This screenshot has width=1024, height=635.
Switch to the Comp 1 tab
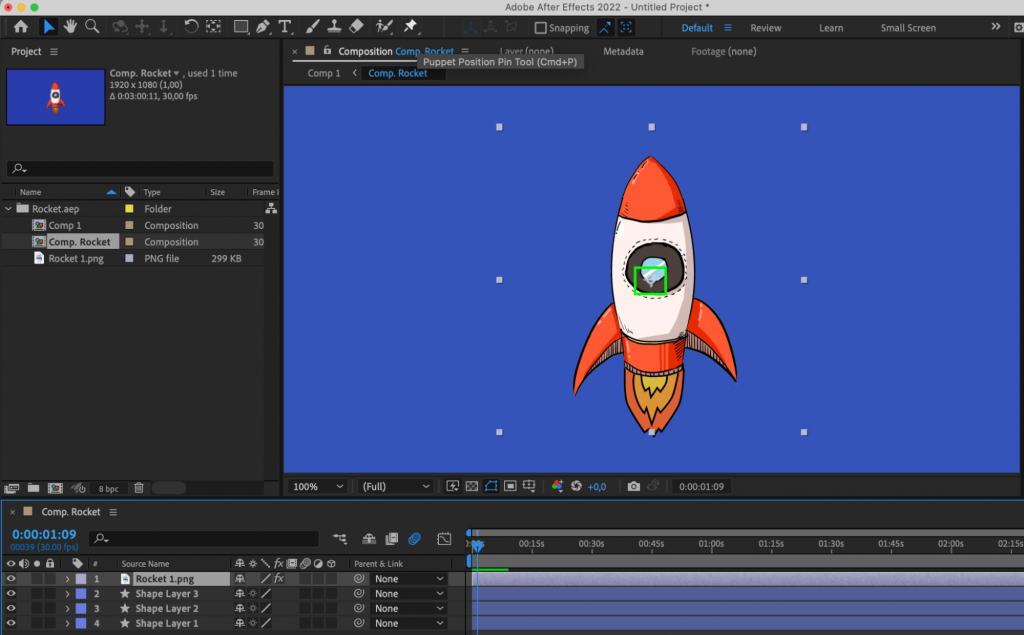(x=322, y=72)
